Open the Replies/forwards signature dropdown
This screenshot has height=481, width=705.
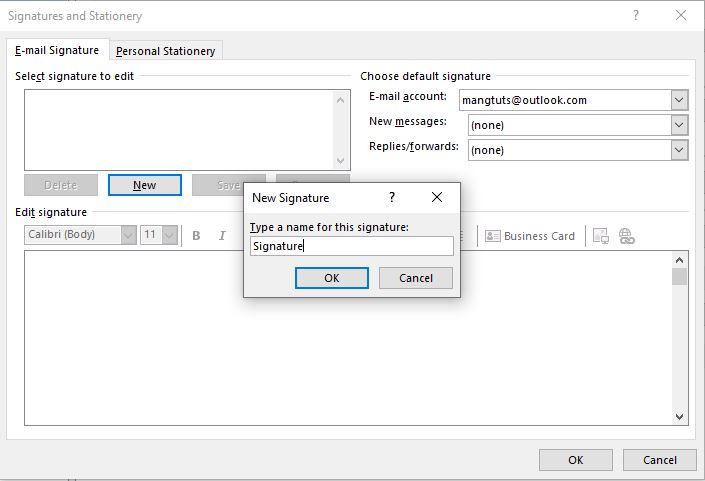[x=679, y=150]
